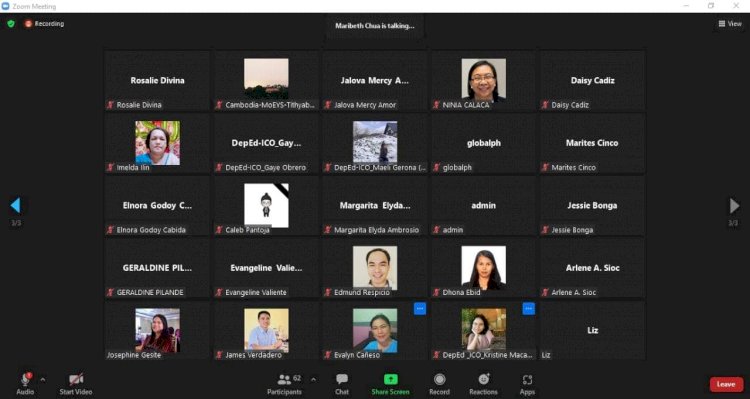Go to next page with right gray arrow
Image resolution: width=750 pixels, height=399 pixels.
(734, 206)
